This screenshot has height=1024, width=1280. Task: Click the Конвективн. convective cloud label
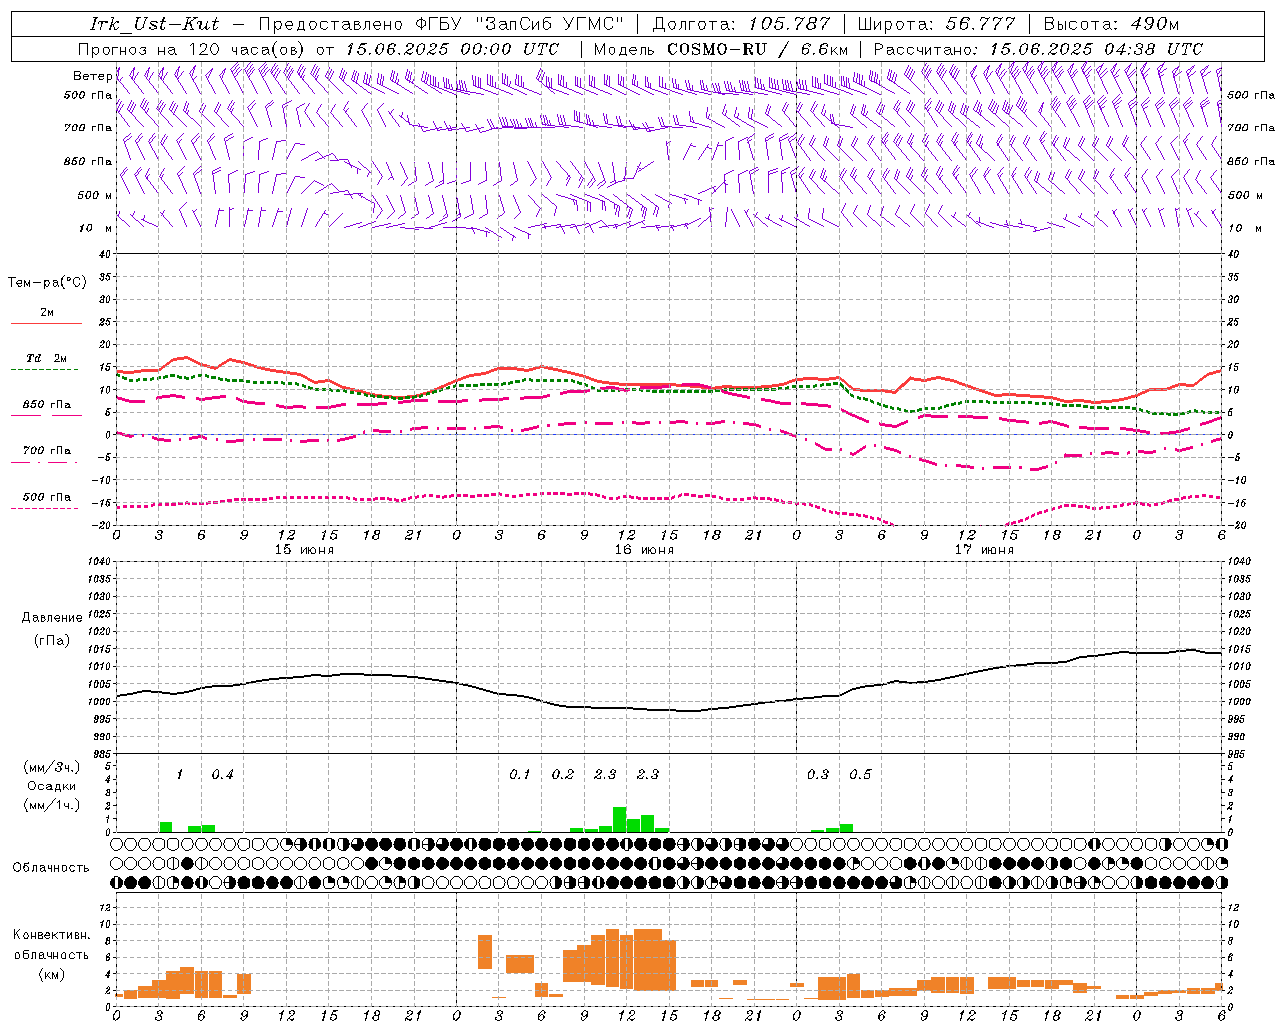point(52,935)
